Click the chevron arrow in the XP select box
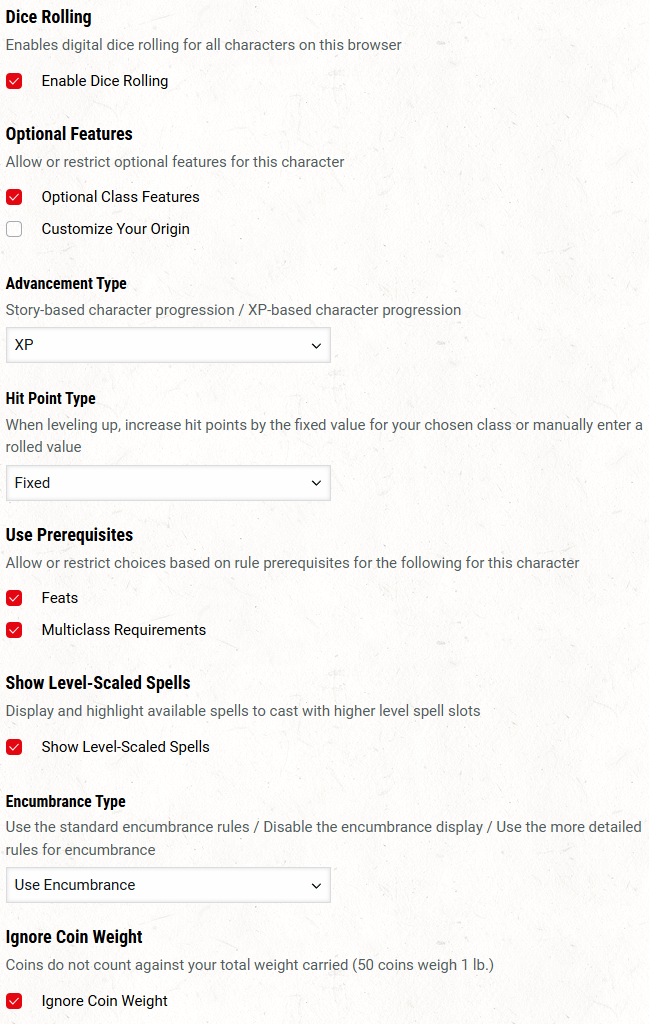This screenshot has height=1024, width=649. coord(316,346)
